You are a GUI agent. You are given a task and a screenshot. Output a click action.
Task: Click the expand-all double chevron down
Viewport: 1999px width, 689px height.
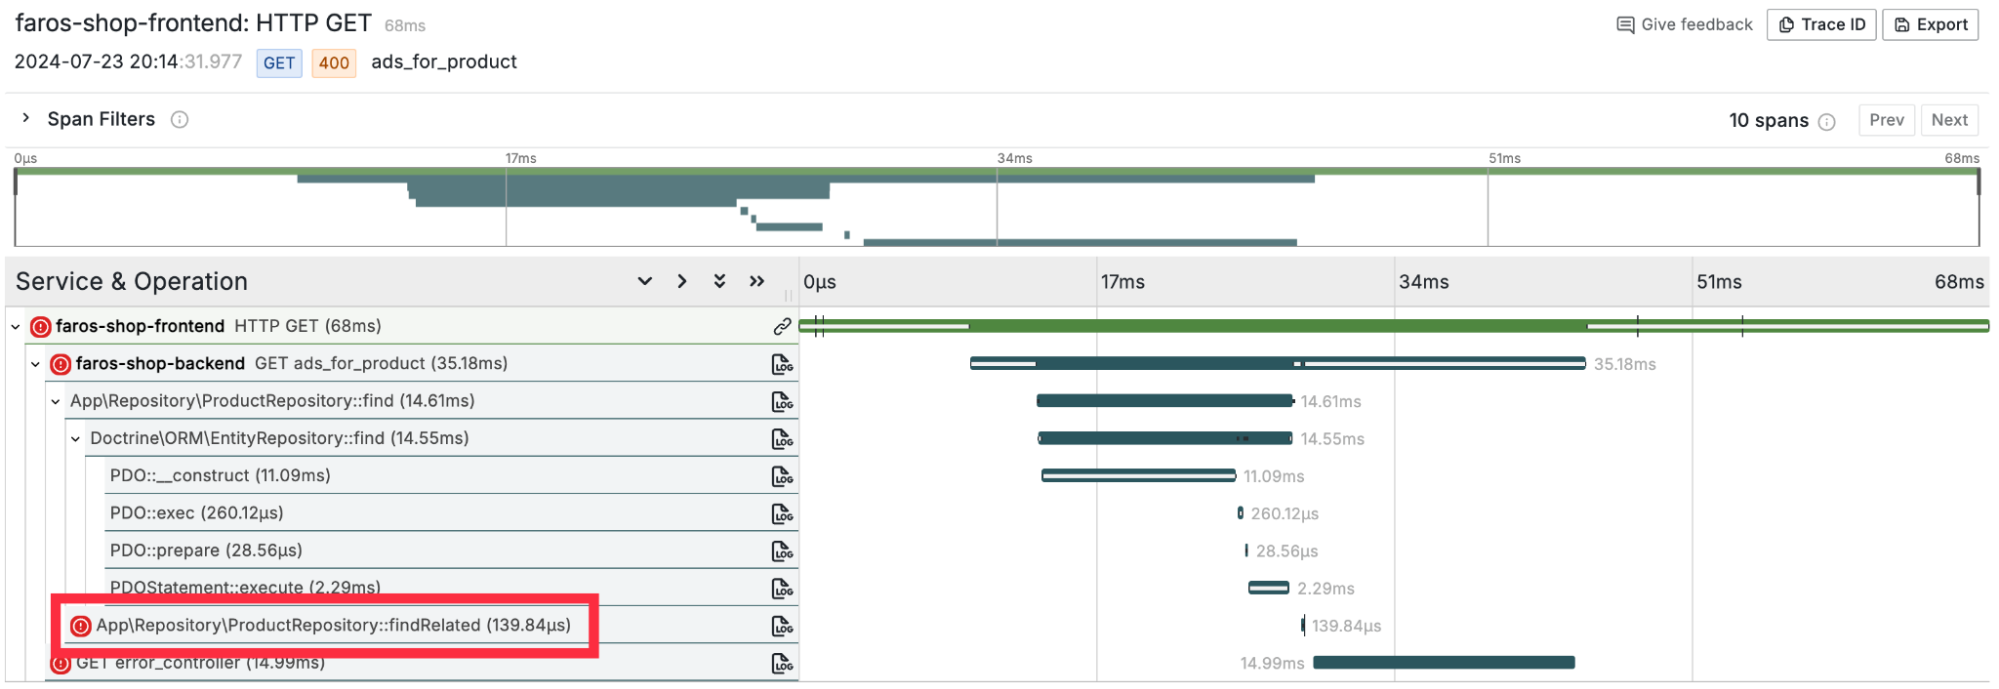point(719,281)
